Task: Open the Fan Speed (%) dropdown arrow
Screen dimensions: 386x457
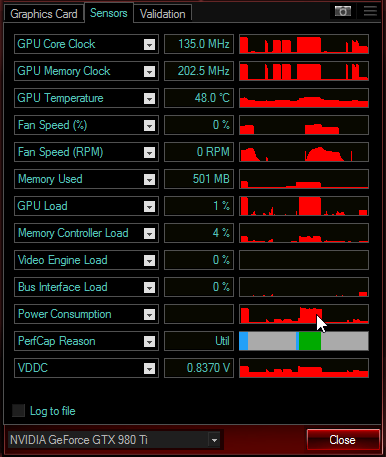Action: (x=149, y=125)
